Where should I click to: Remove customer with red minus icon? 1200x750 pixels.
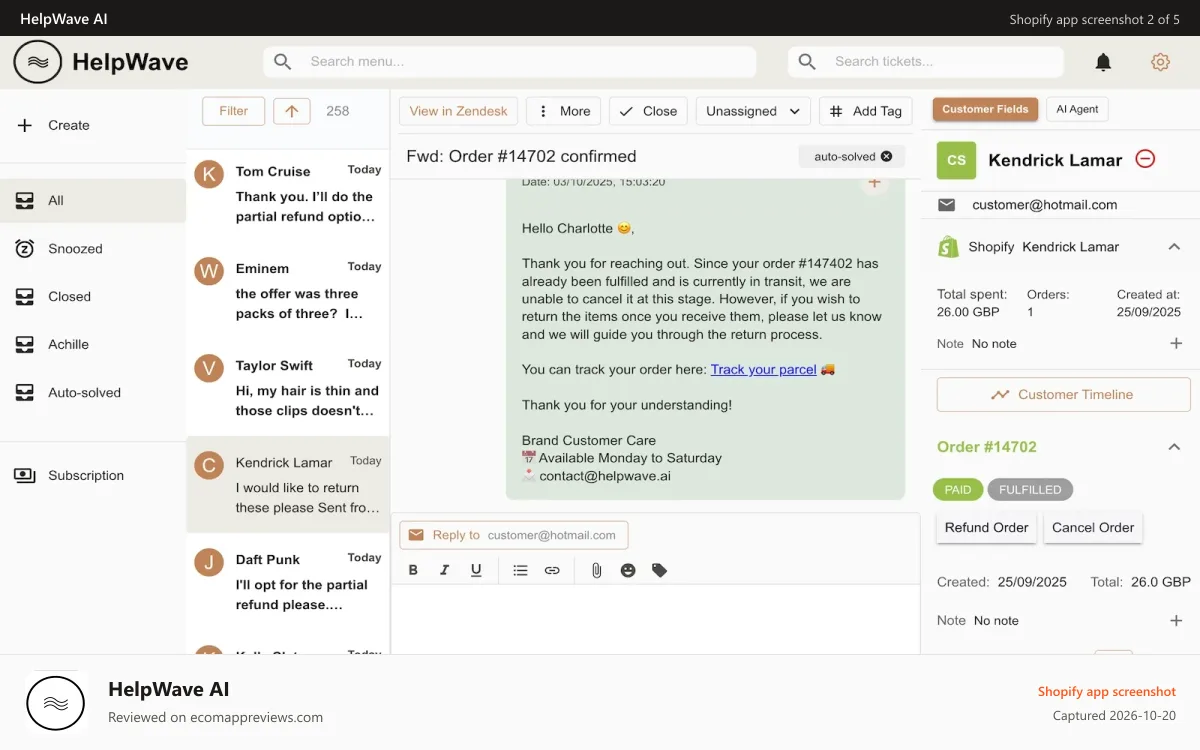click(1146, 159)
